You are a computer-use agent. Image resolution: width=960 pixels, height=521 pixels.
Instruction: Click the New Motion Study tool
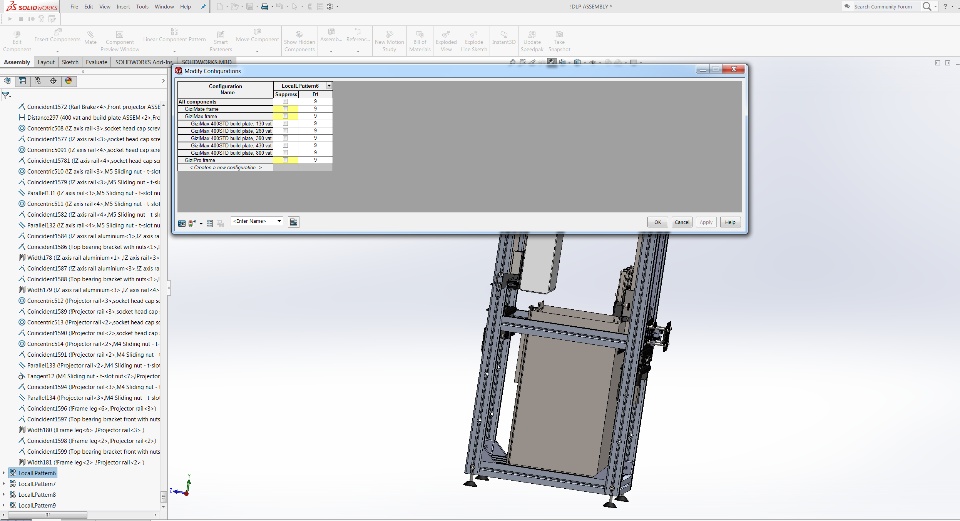pyautogui.click(x=389, y=42)
